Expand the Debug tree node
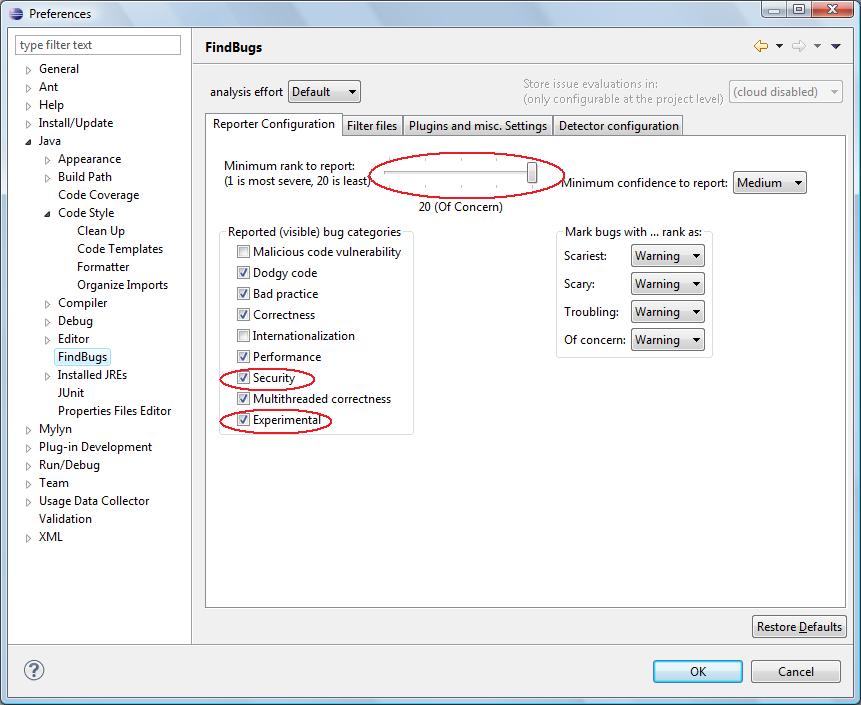 (x=48, y=322)
